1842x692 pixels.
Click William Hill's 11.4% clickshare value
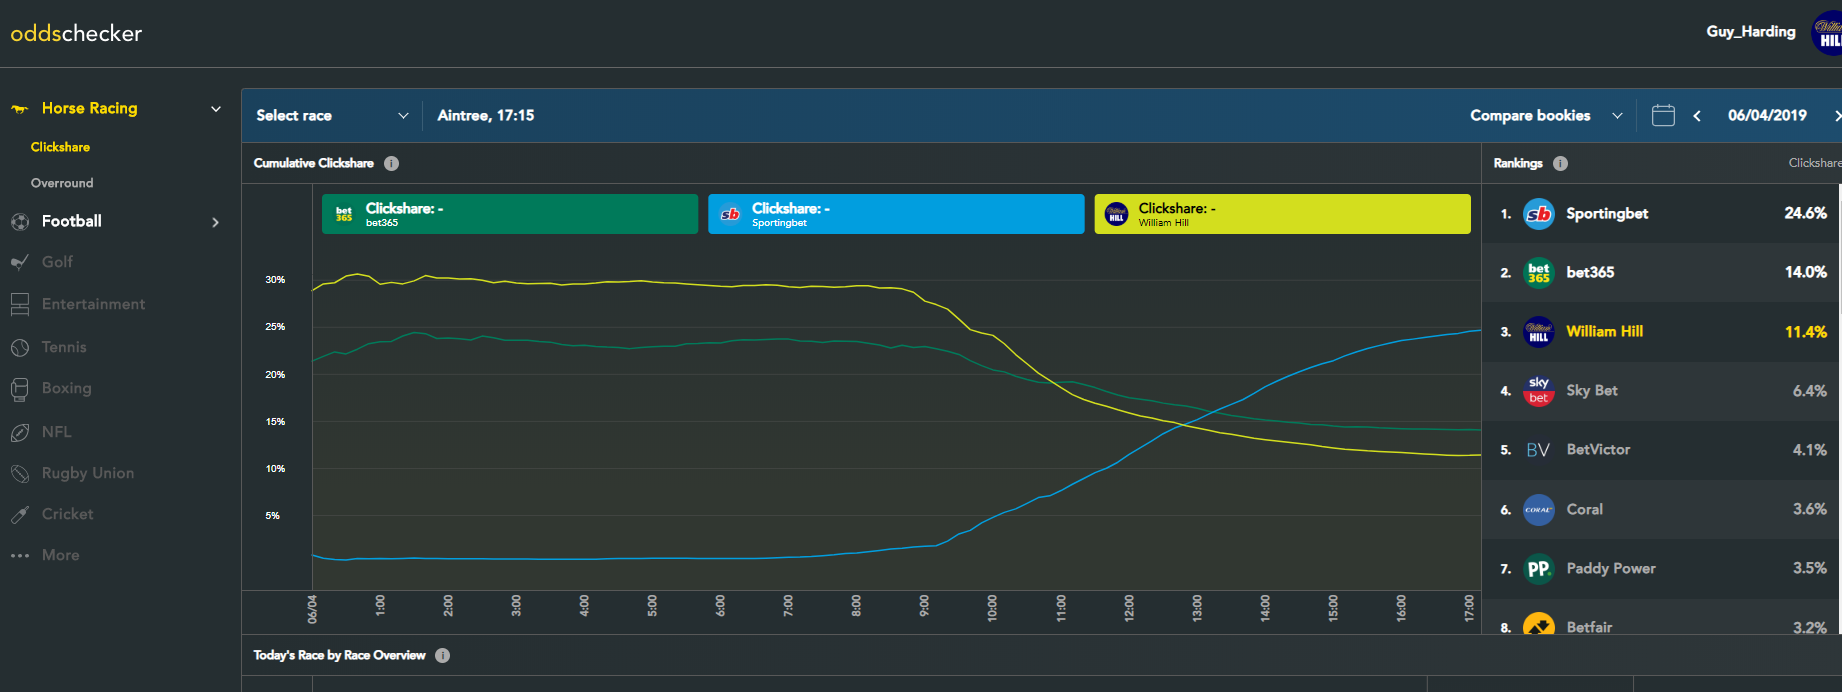coord(1806,331)
